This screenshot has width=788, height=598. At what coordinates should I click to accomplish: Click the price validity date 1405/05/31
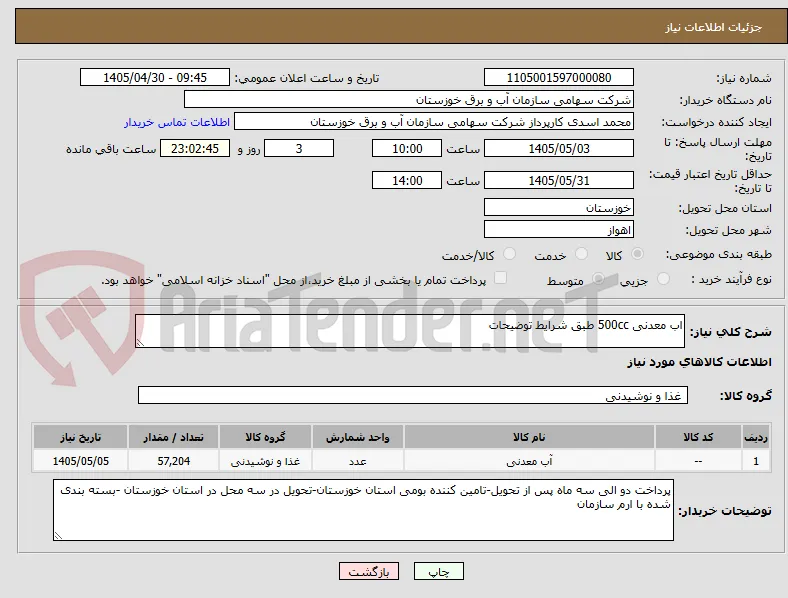tap(559, 180)
